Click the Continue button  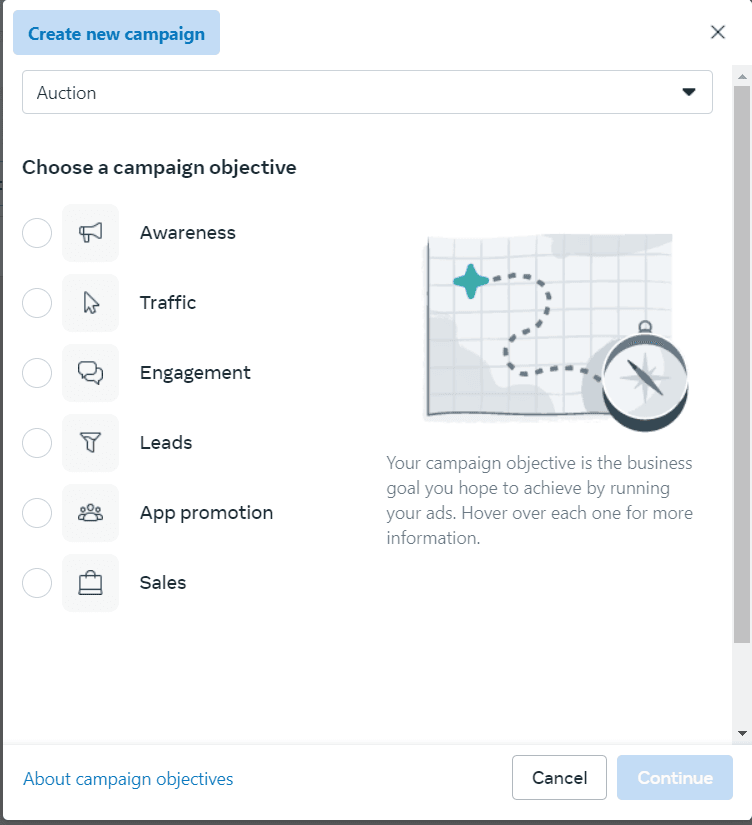point(675,778)
